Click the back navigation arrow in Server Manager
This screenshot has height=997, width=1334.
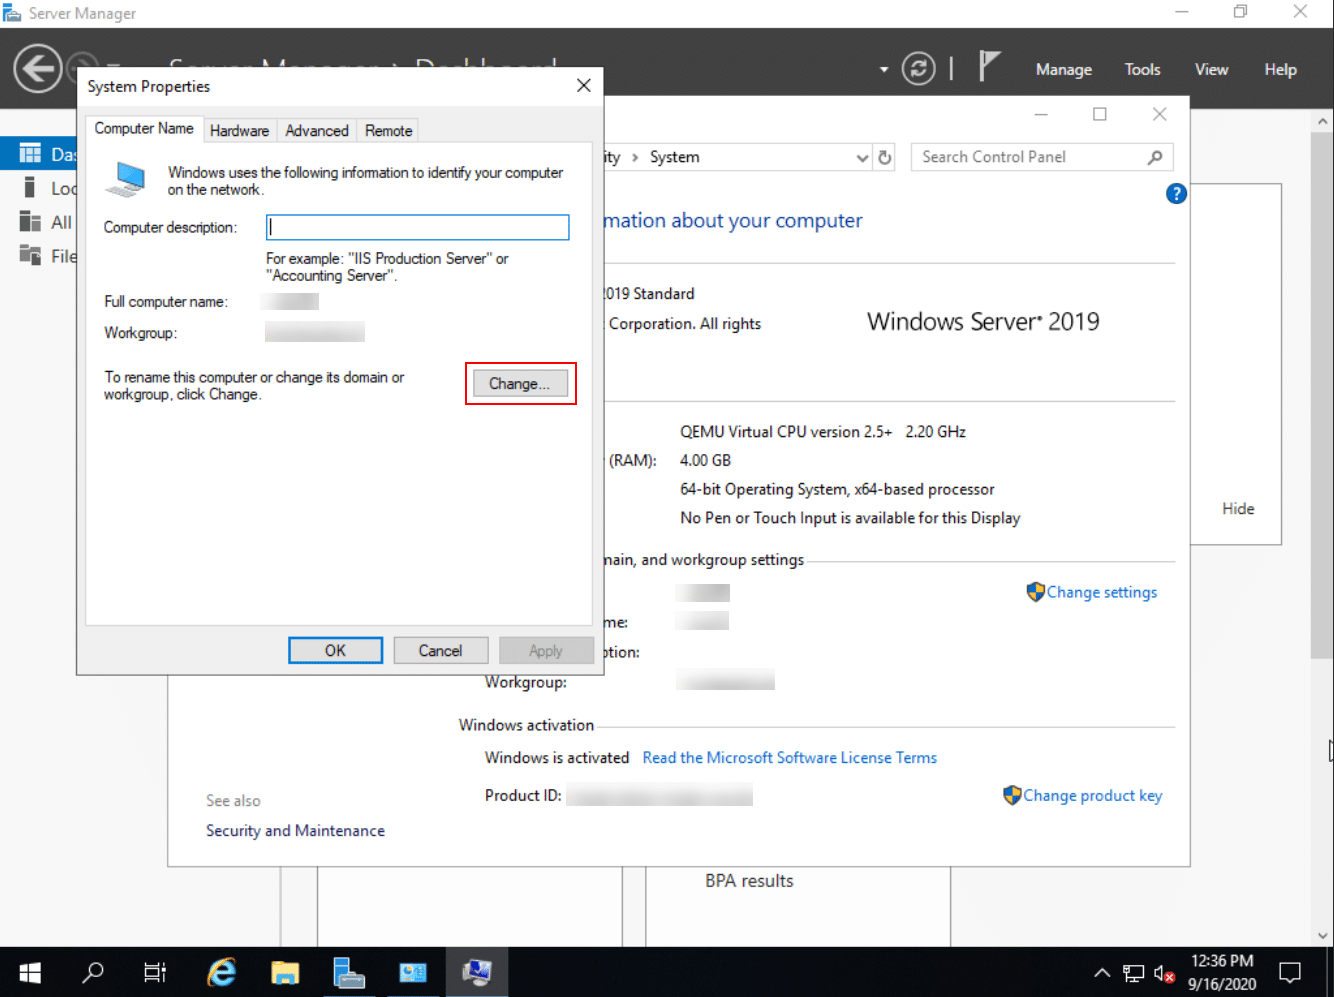pyautogui.click(x=37, y=69)
